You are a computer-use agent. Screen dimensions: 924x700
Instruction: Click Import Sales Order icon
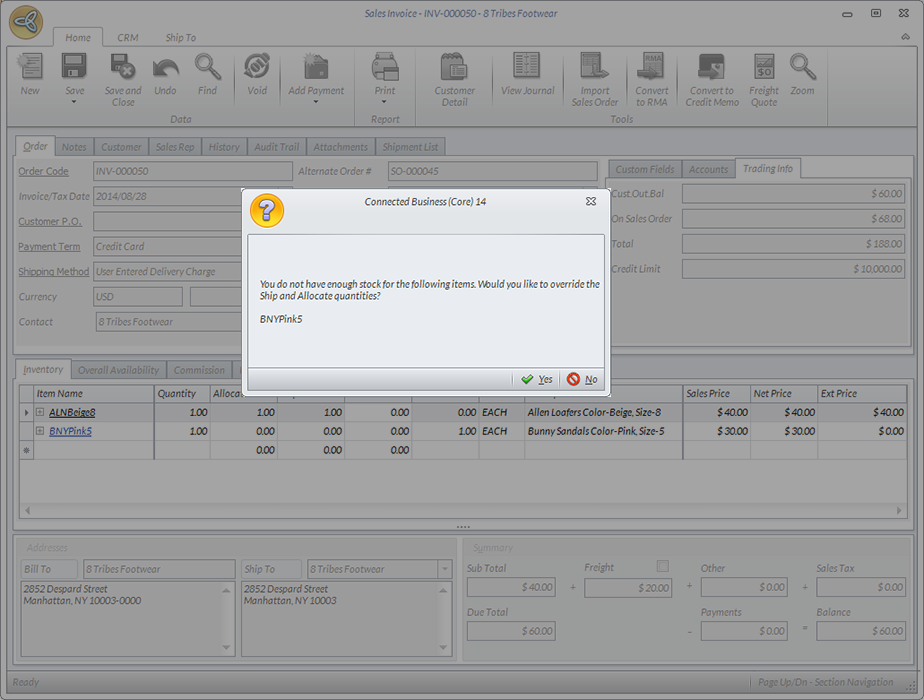click(595, 68)
